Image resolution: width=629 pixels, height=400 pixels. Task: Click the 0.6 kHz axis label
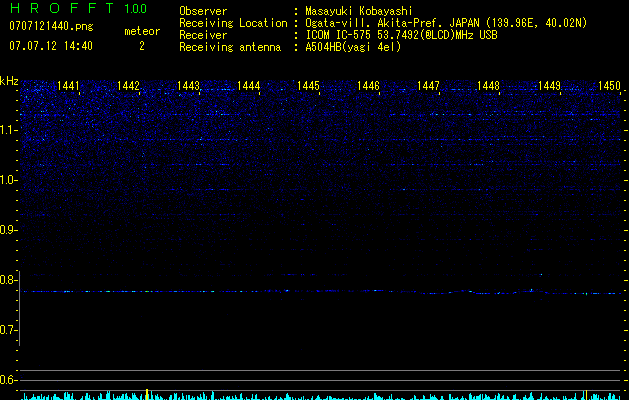7,380
